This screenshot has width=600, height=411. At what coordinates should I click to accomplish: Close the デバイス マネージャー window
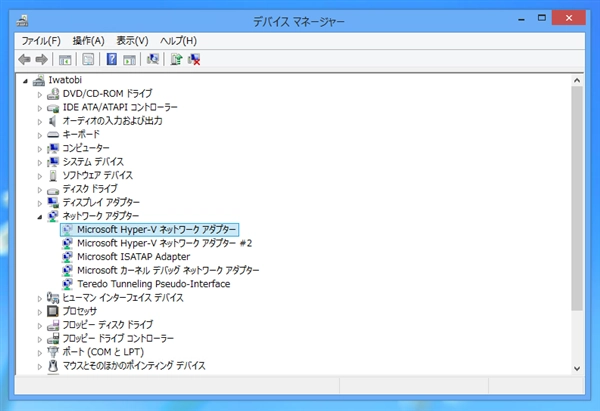tap(568, 18)
